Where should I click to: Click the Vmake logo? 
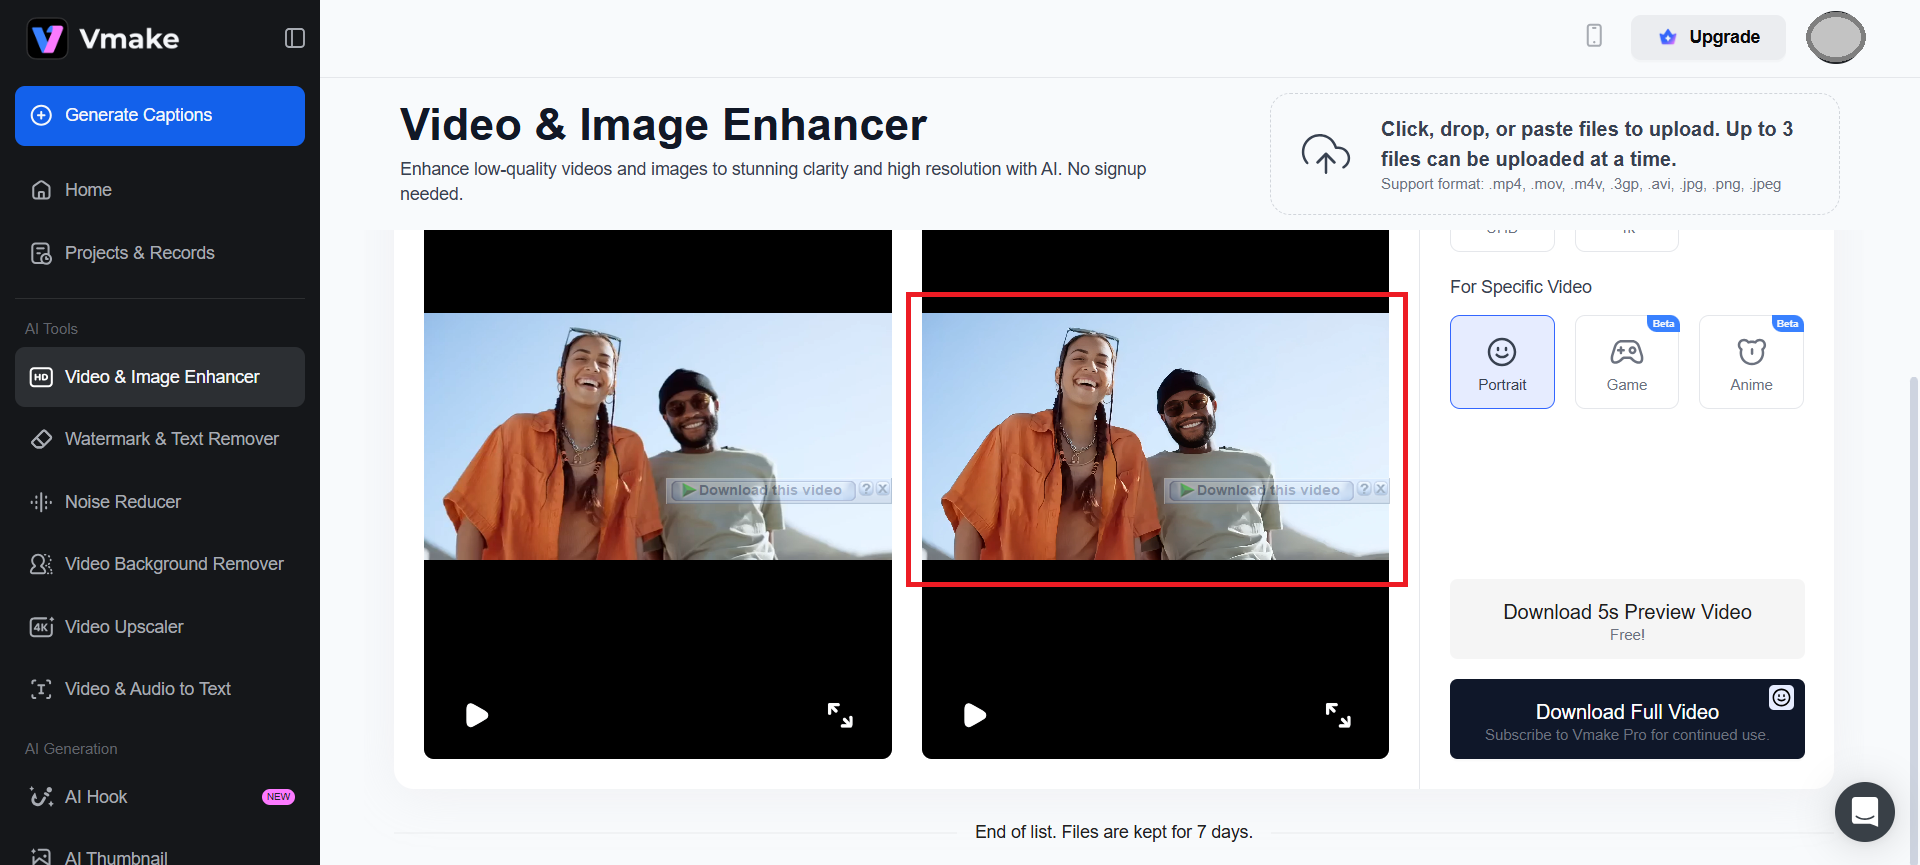tap(103, 39)
